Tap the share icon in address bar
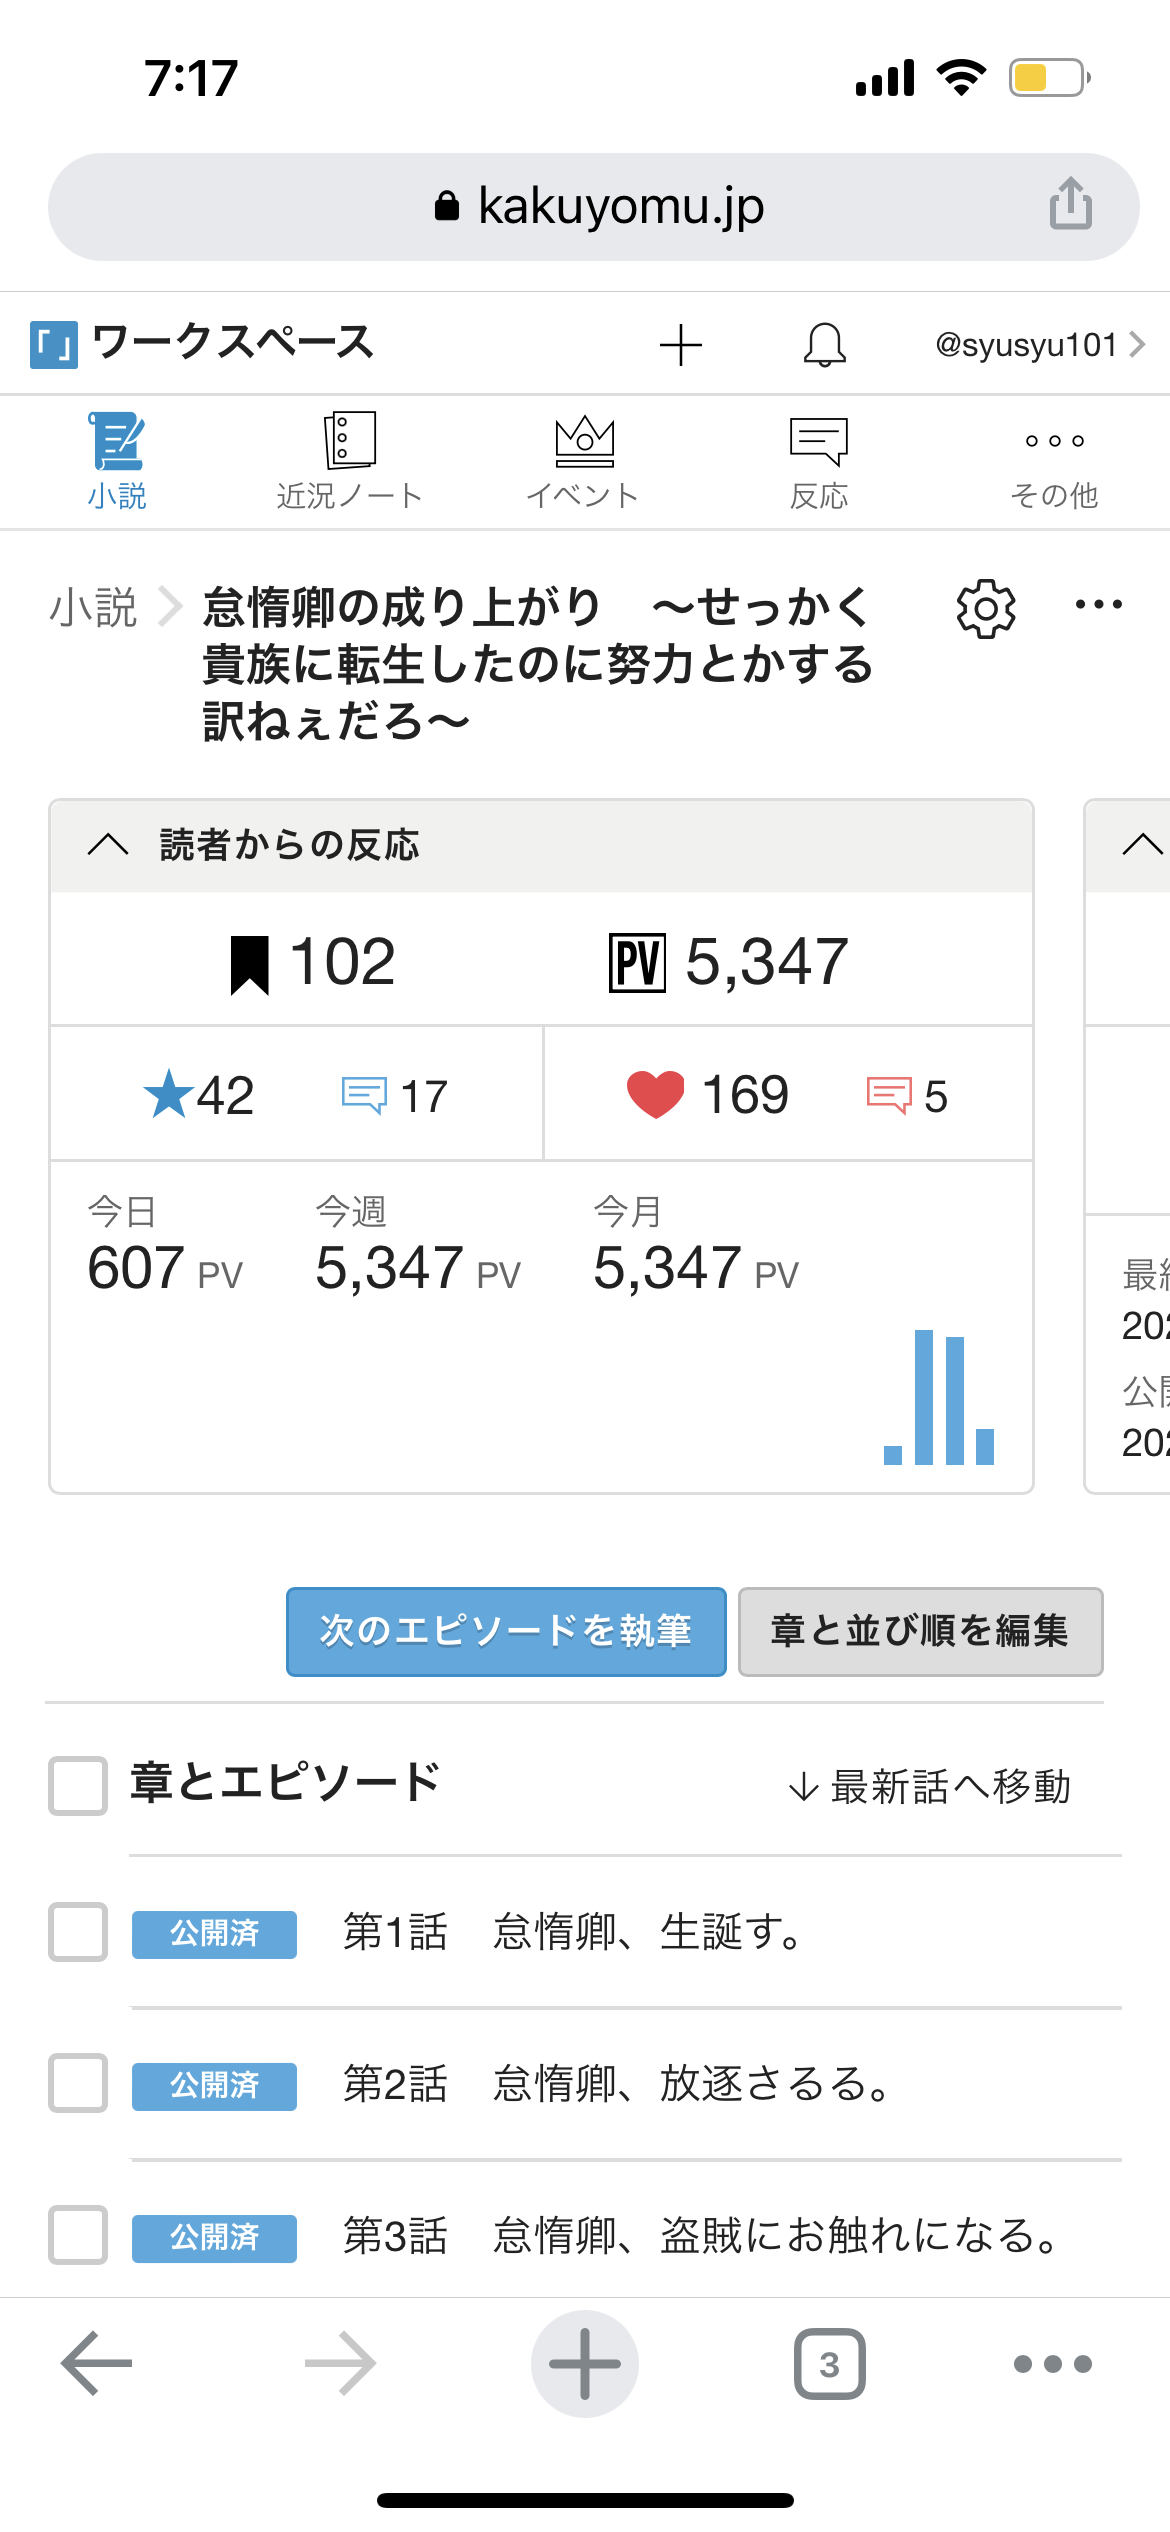Image resolution: width=1170 pixels, height=2532 pixels. (x=1070, y=204)
